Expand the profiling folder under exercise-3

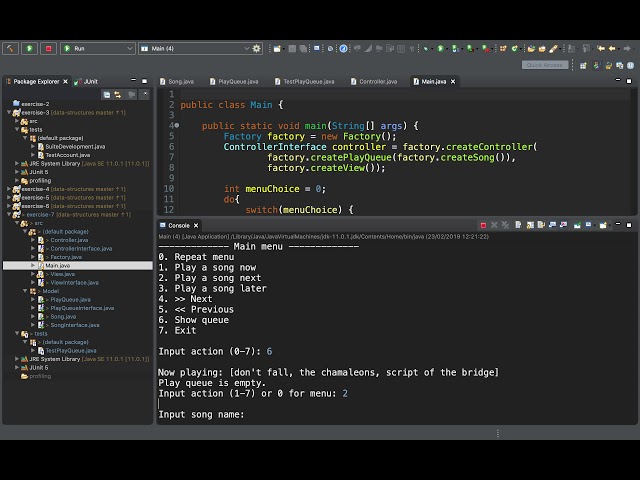(x=17, y=180)
